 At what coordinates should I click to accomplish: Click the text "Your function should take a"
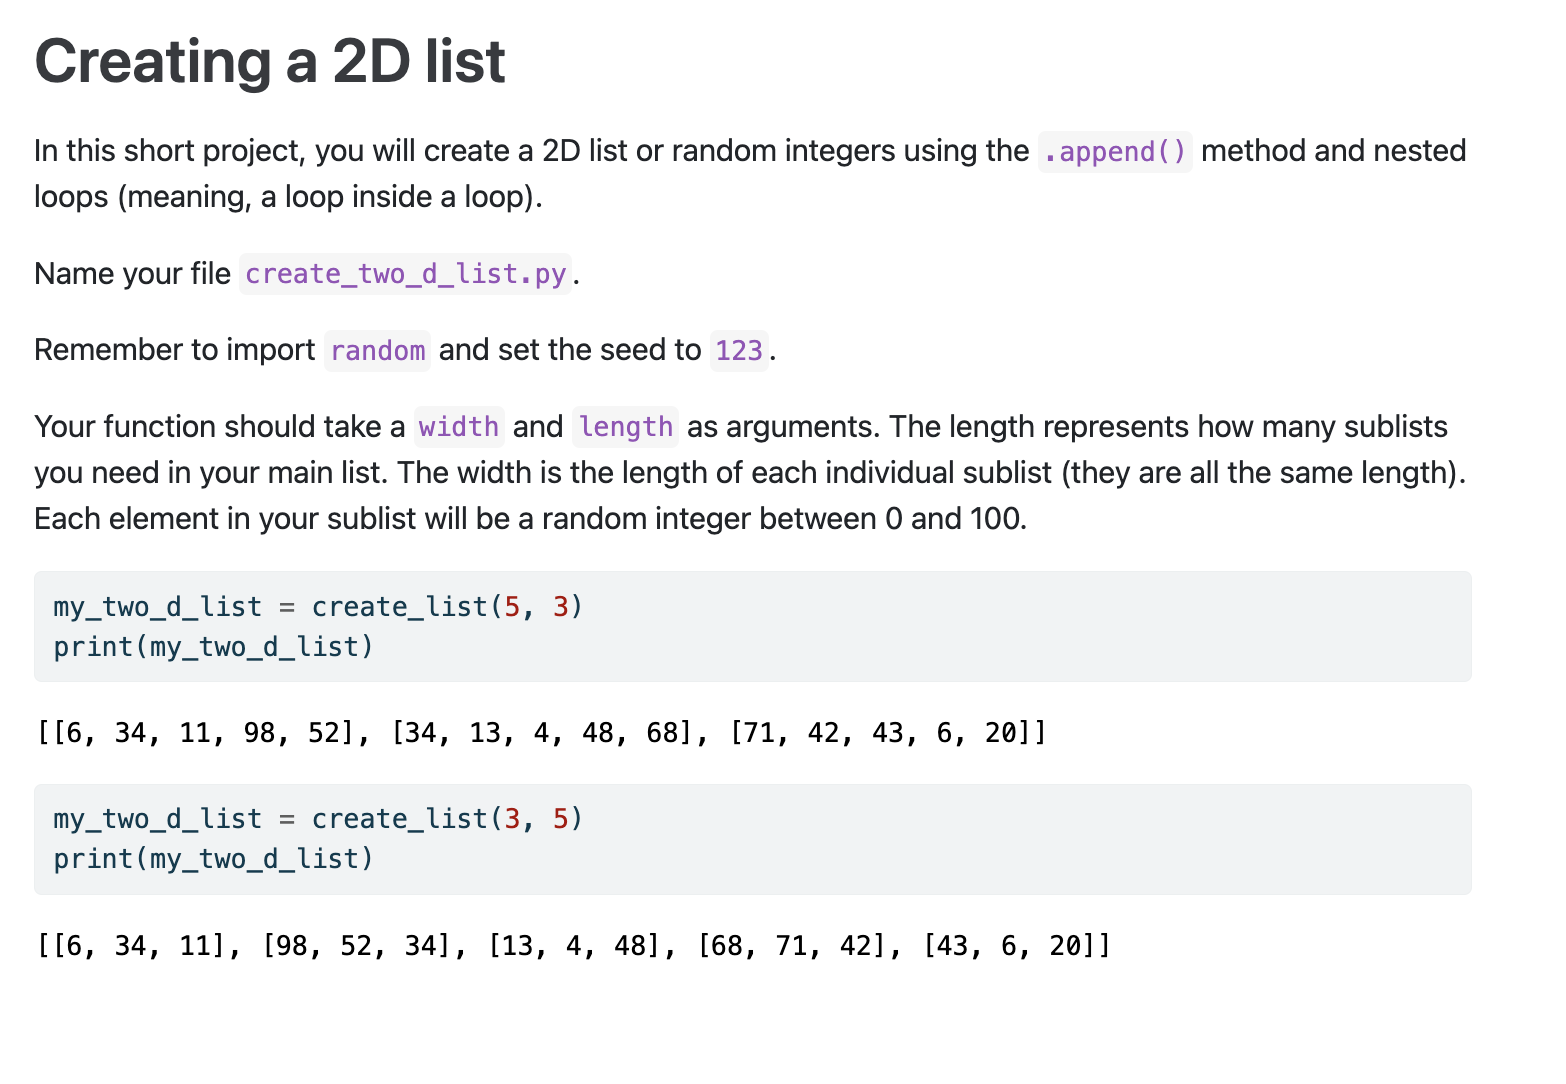point(219,427)
